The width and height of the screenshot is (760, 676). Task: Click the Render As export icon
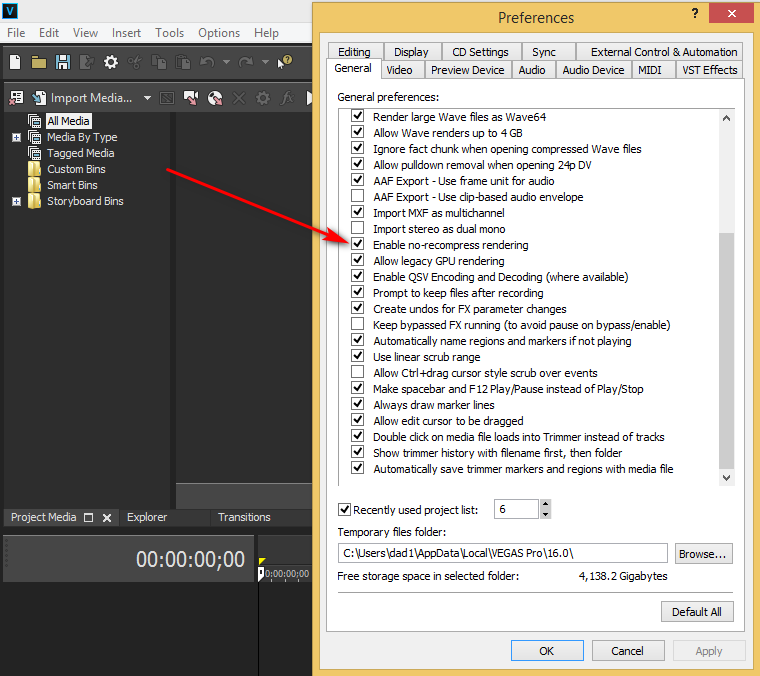tap(87, 62)
